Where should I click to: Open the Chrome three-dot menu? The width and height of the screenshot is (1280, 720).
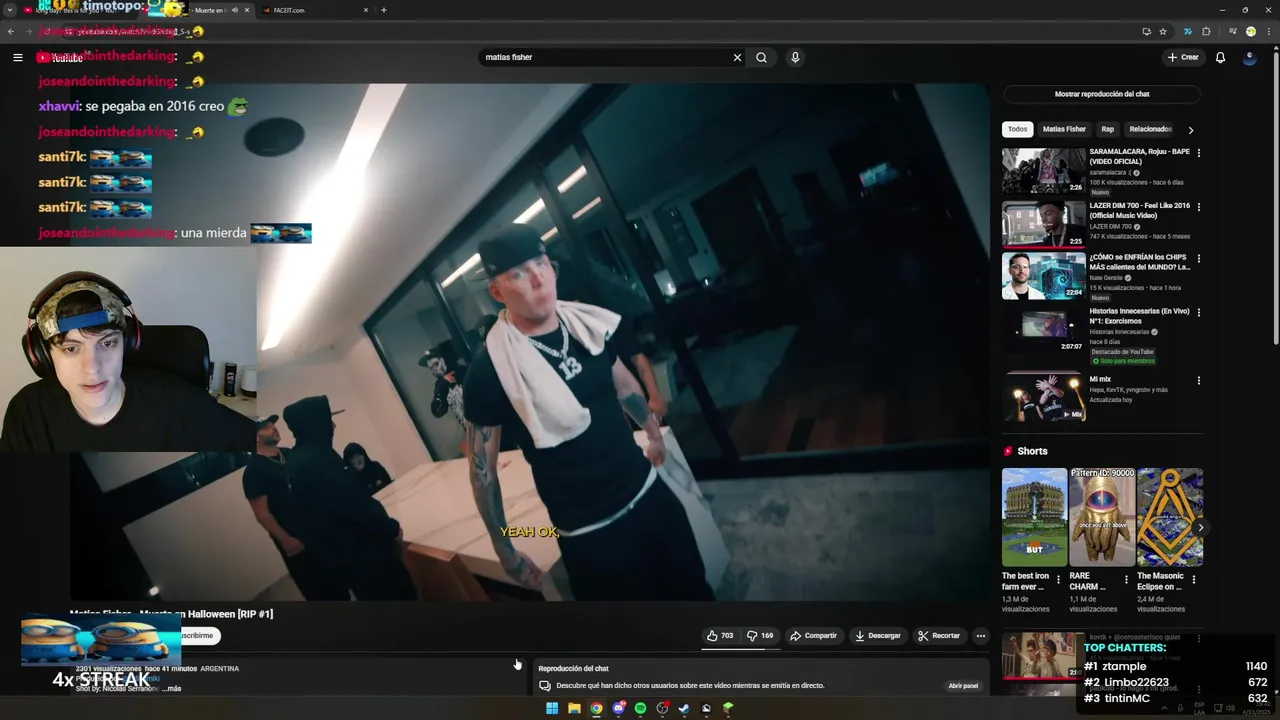(x=1268, y=31)
